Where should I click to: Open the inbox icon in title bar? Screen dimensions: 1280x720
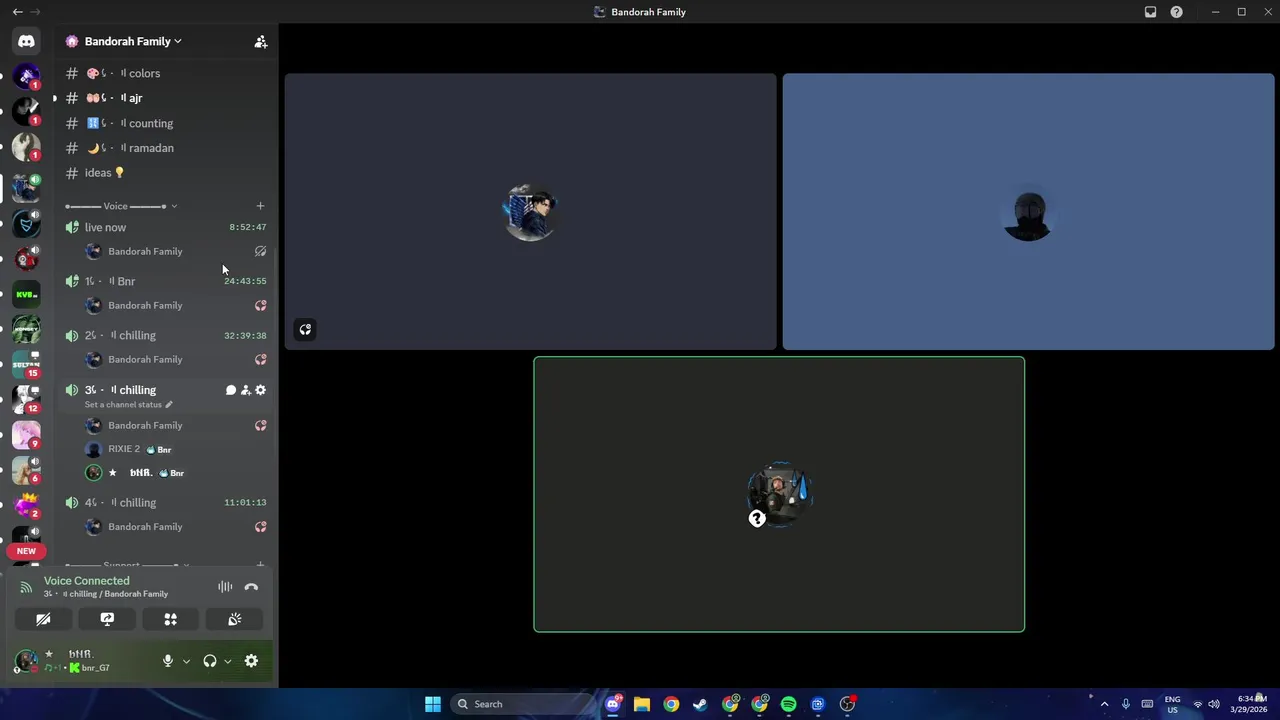click(1150, 12)
